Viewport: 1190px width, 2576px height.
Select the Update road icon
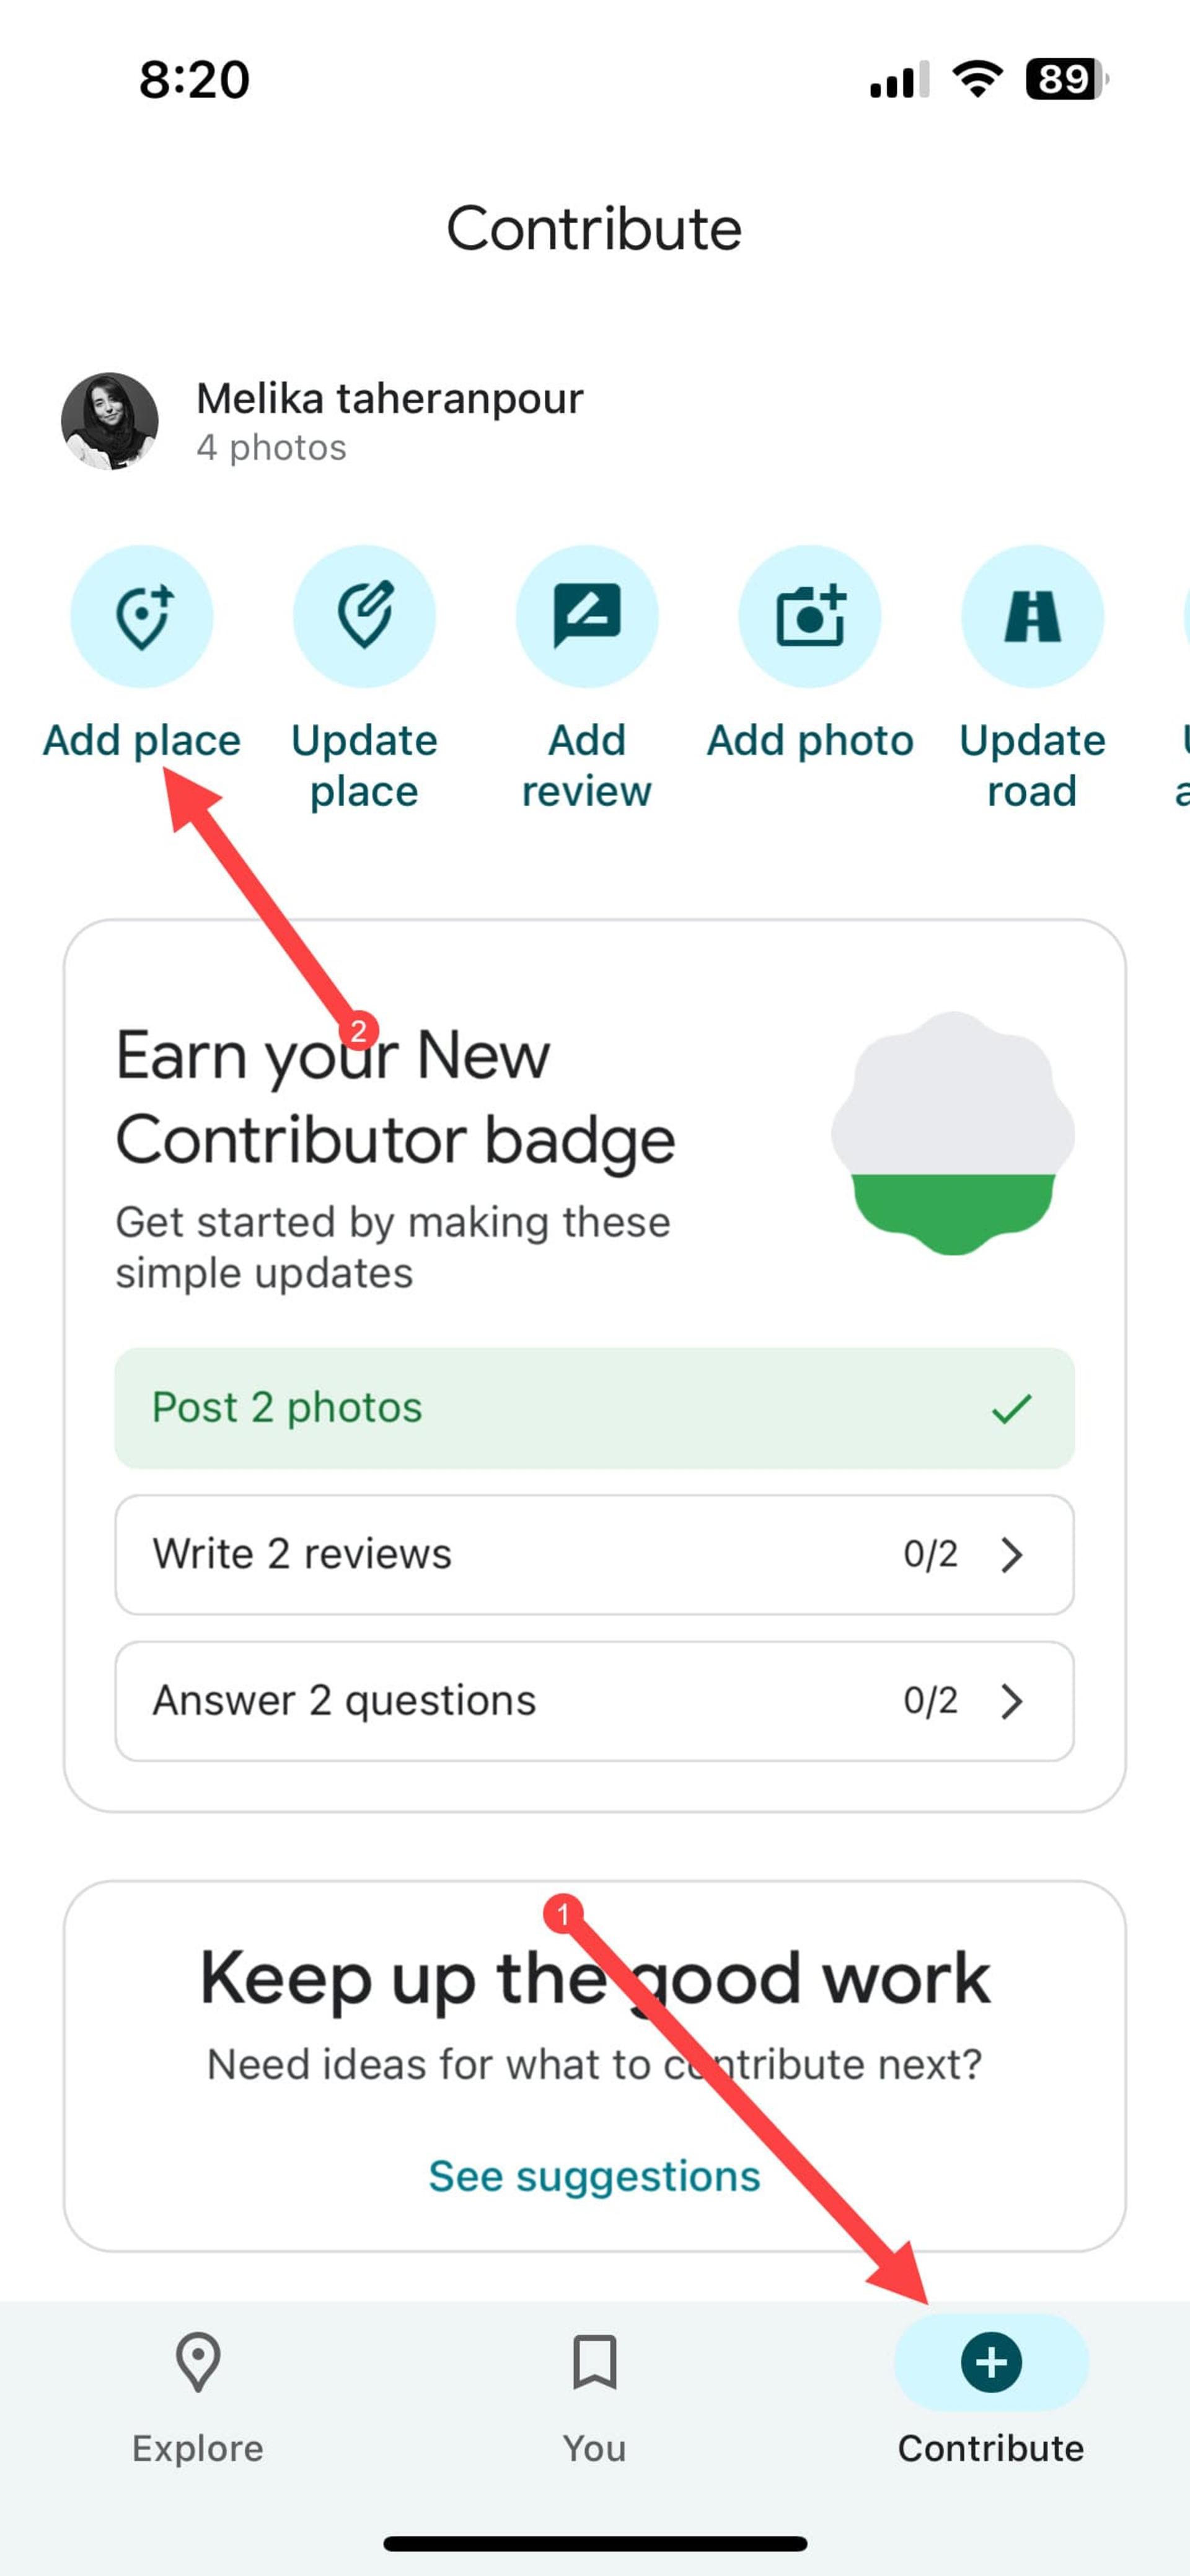tap(1032, 616)
